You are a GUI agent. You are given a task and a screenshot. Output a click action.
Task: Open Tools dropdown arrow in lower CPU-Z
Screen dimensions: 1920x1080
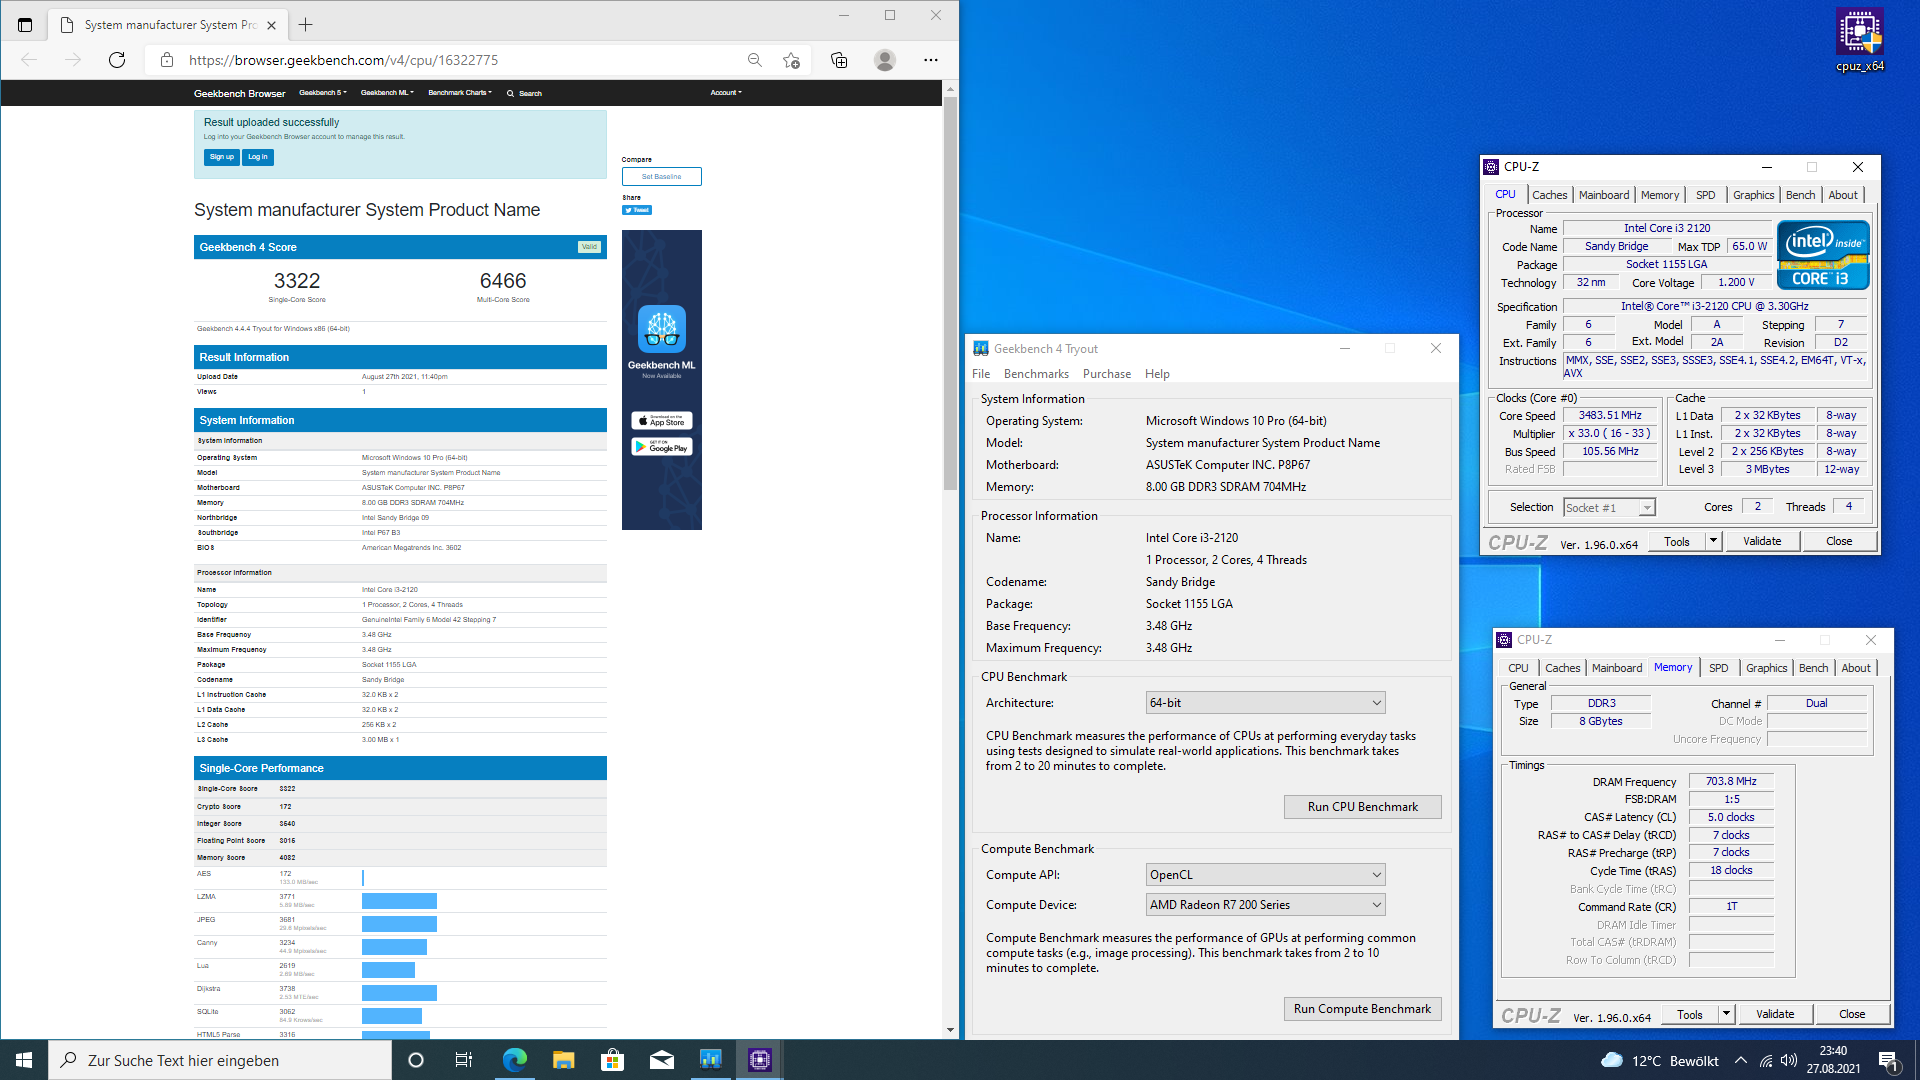click(x=1726, y=1014)
